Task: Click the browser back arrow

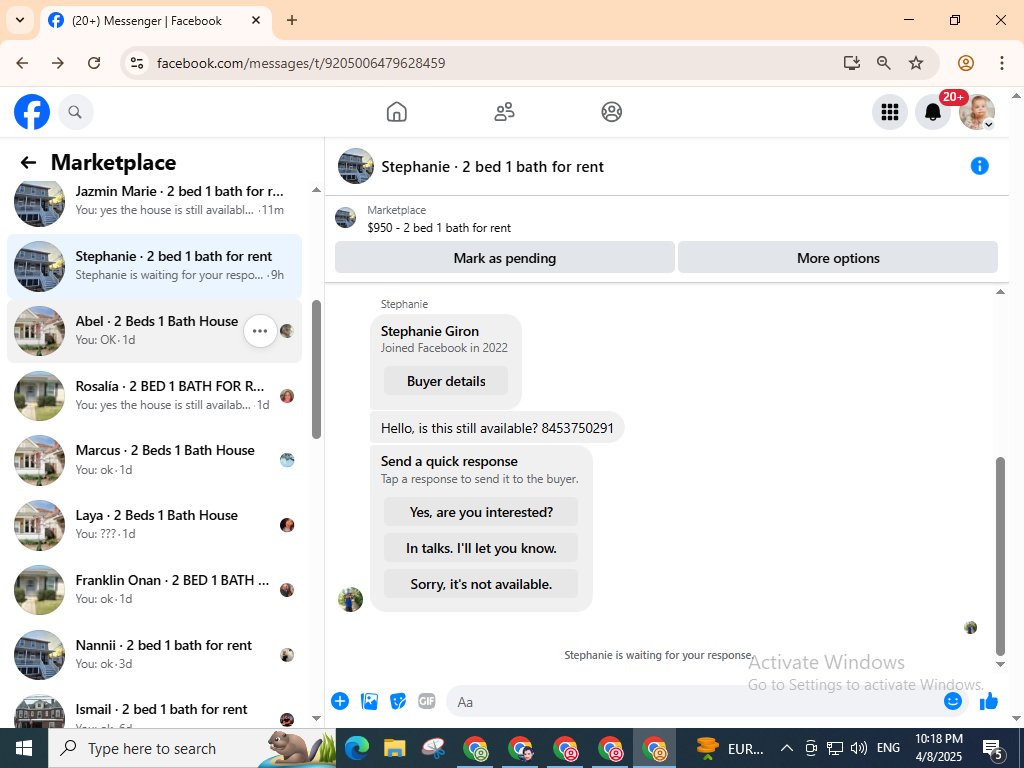Action: pyautogui.click(x=22, y=63)
